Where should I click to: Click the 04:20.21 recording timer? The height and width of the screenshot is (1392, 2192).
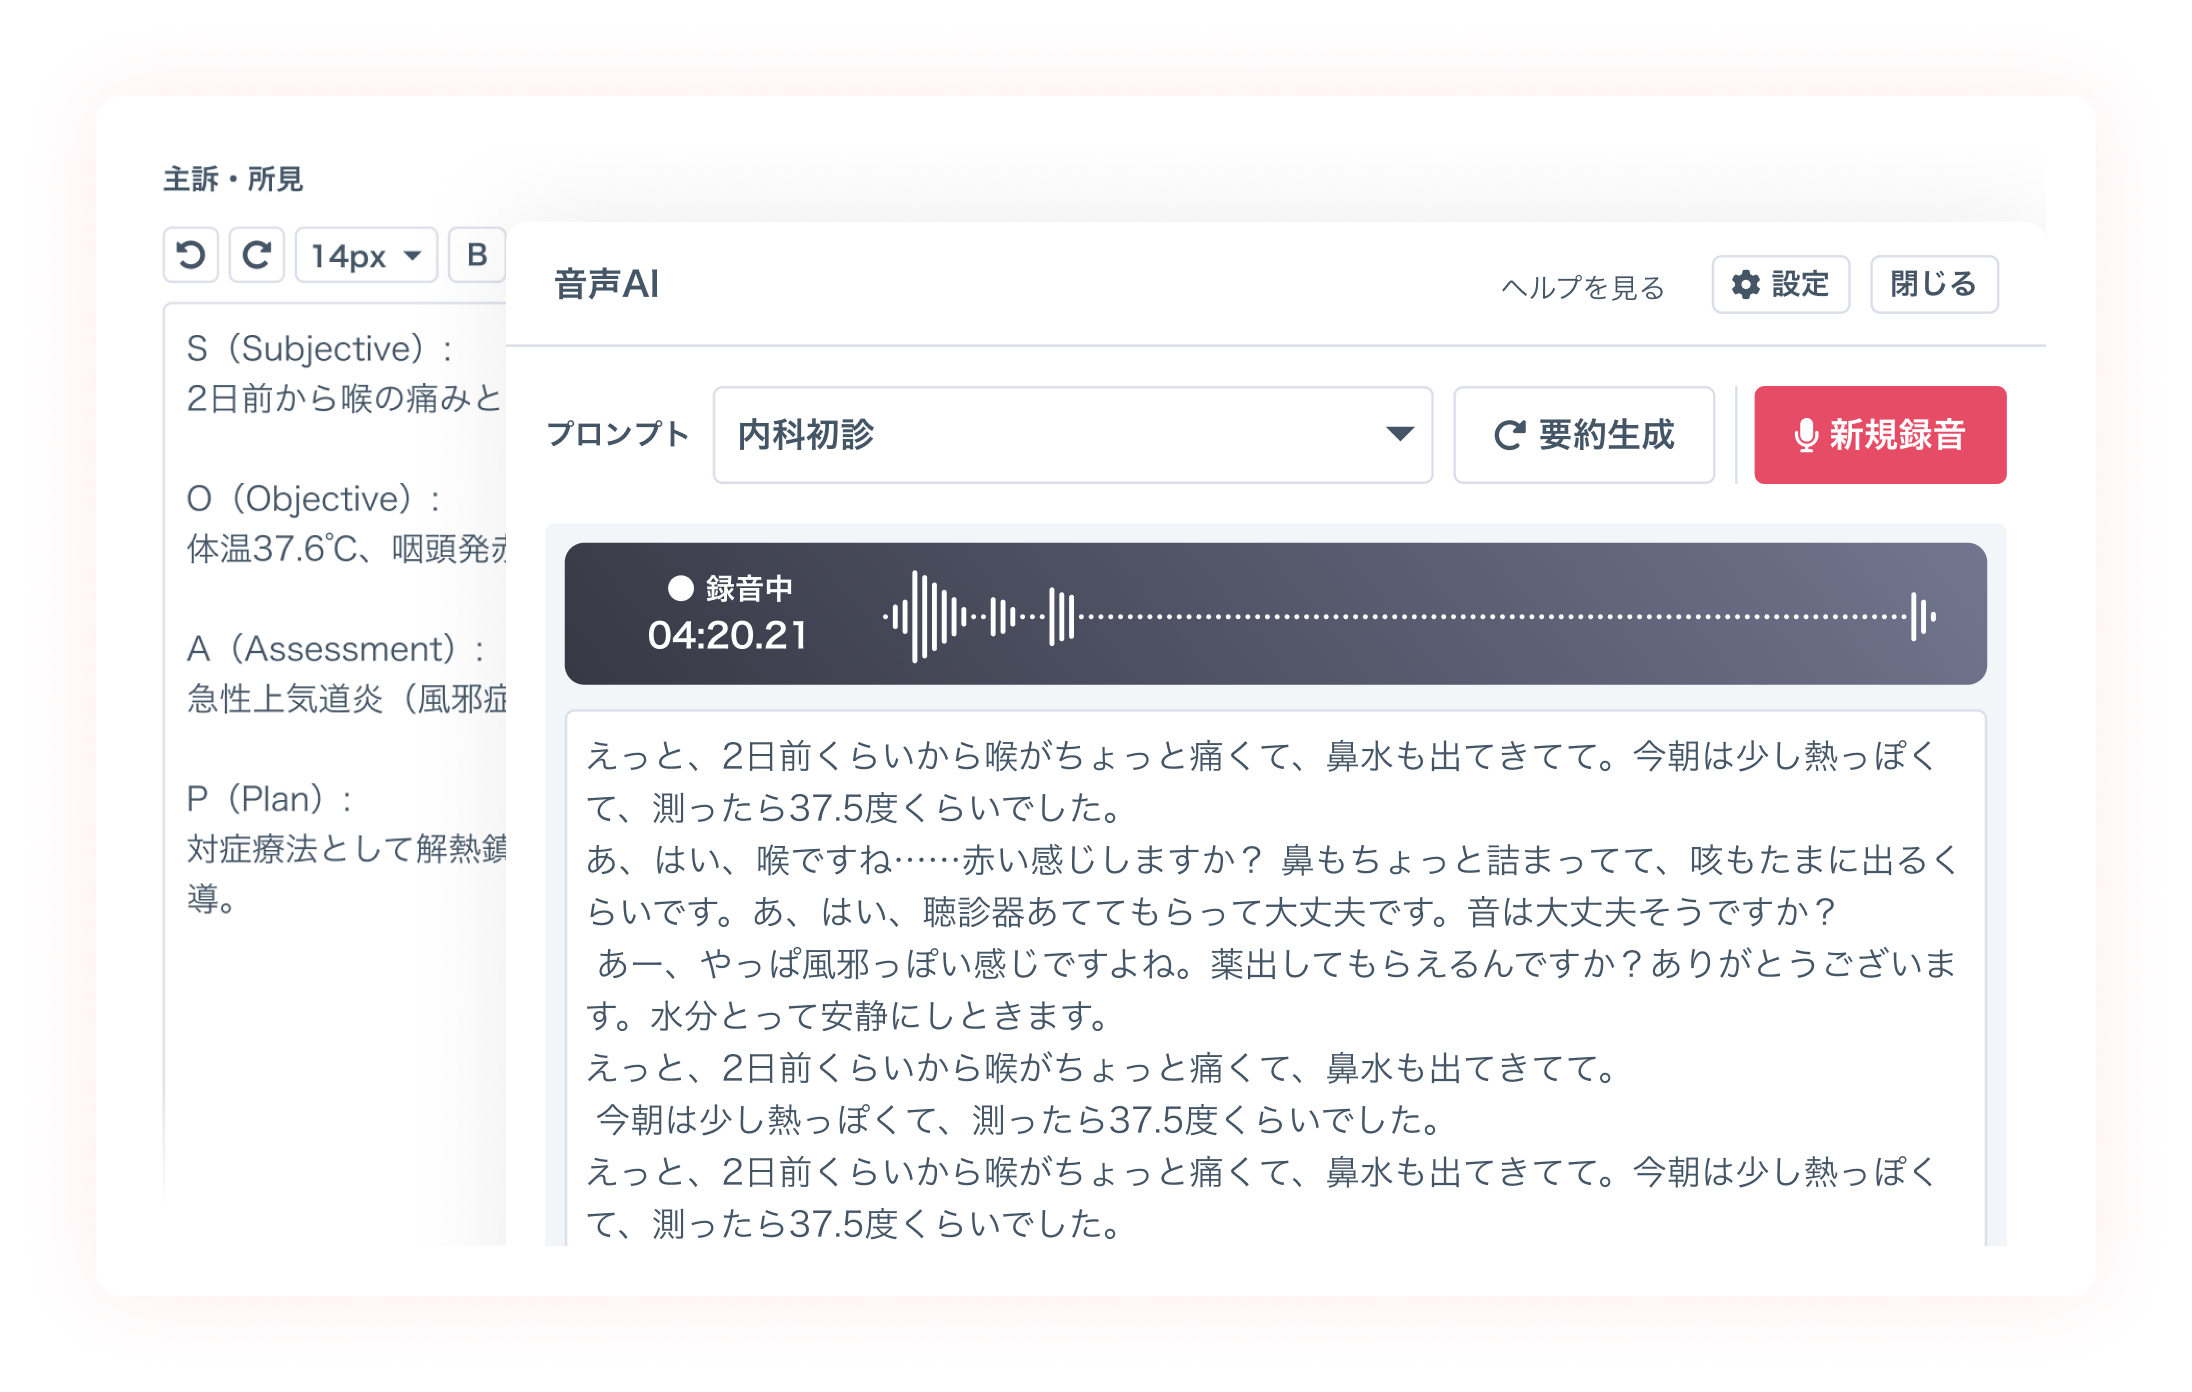point(727,636)
